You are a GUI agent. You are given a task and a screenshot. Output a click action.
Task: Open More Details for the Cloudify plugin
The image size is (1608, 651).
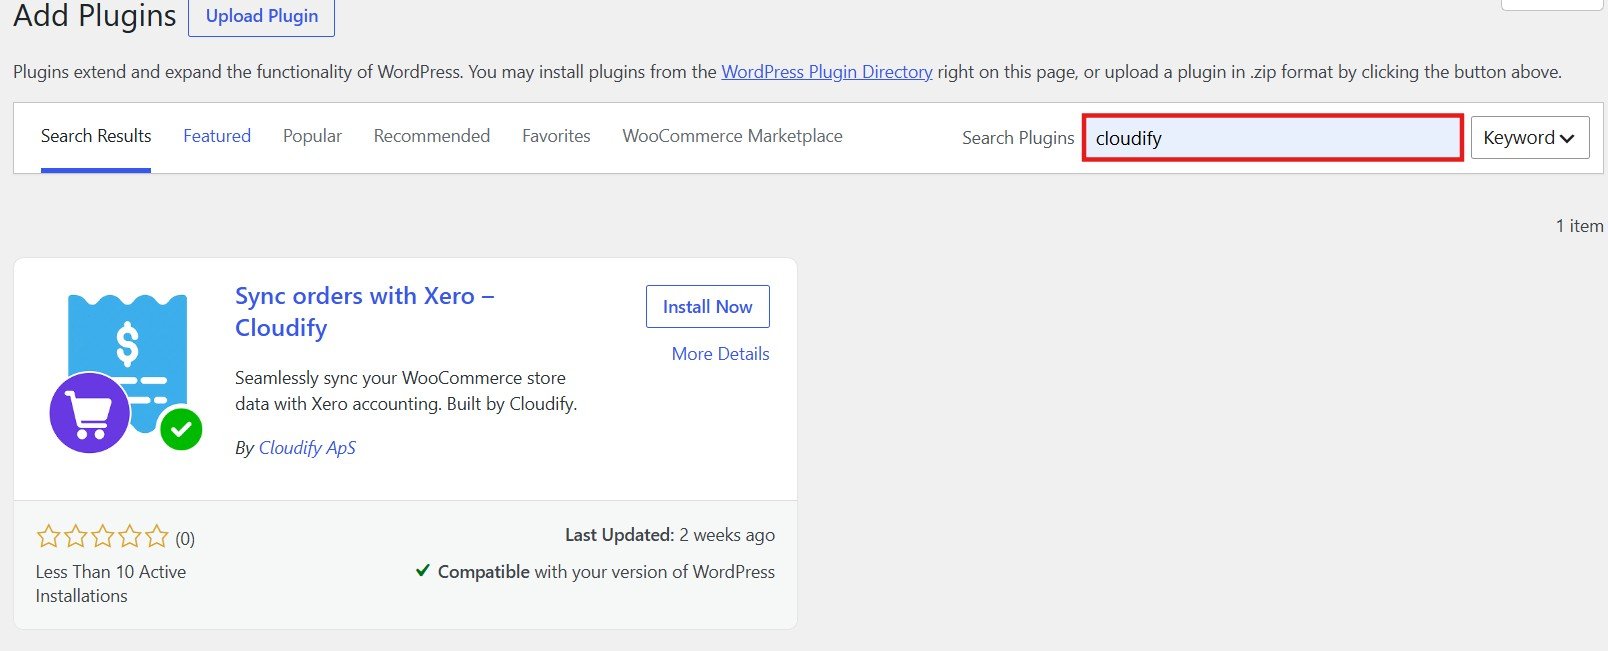point(721,354)
